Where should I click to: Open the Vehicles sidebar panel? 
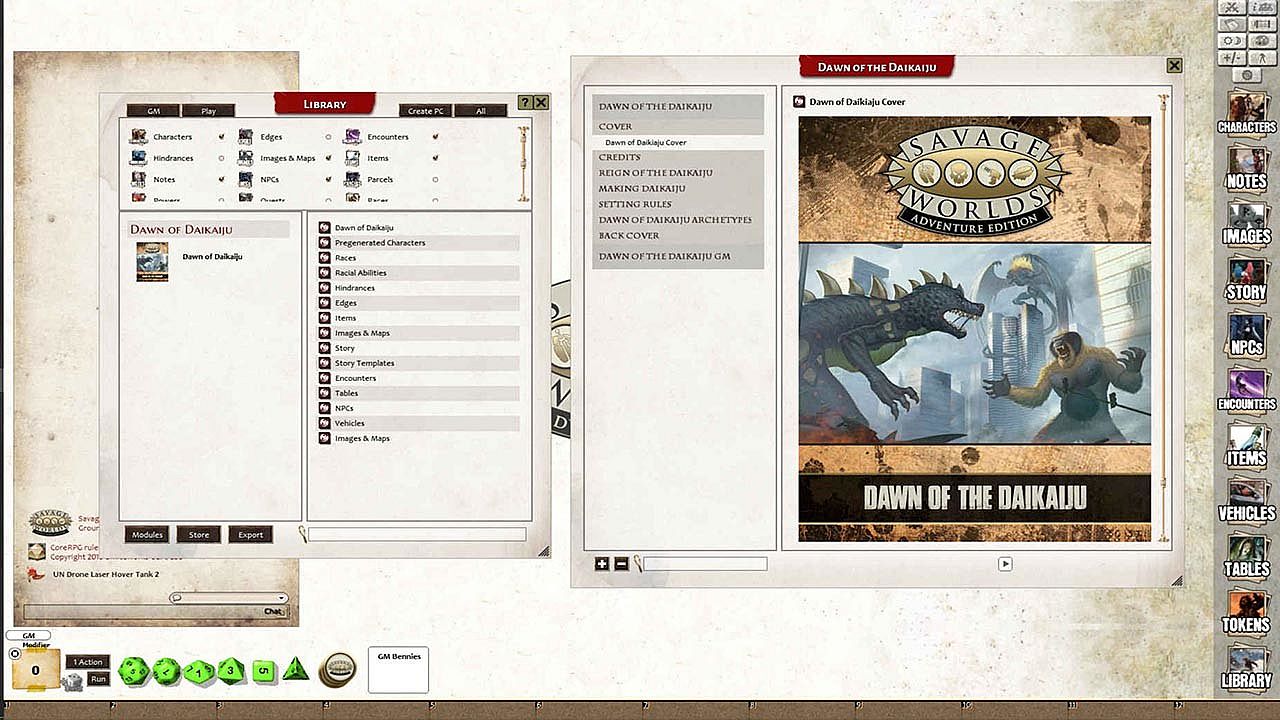(x=1246, y=501)
